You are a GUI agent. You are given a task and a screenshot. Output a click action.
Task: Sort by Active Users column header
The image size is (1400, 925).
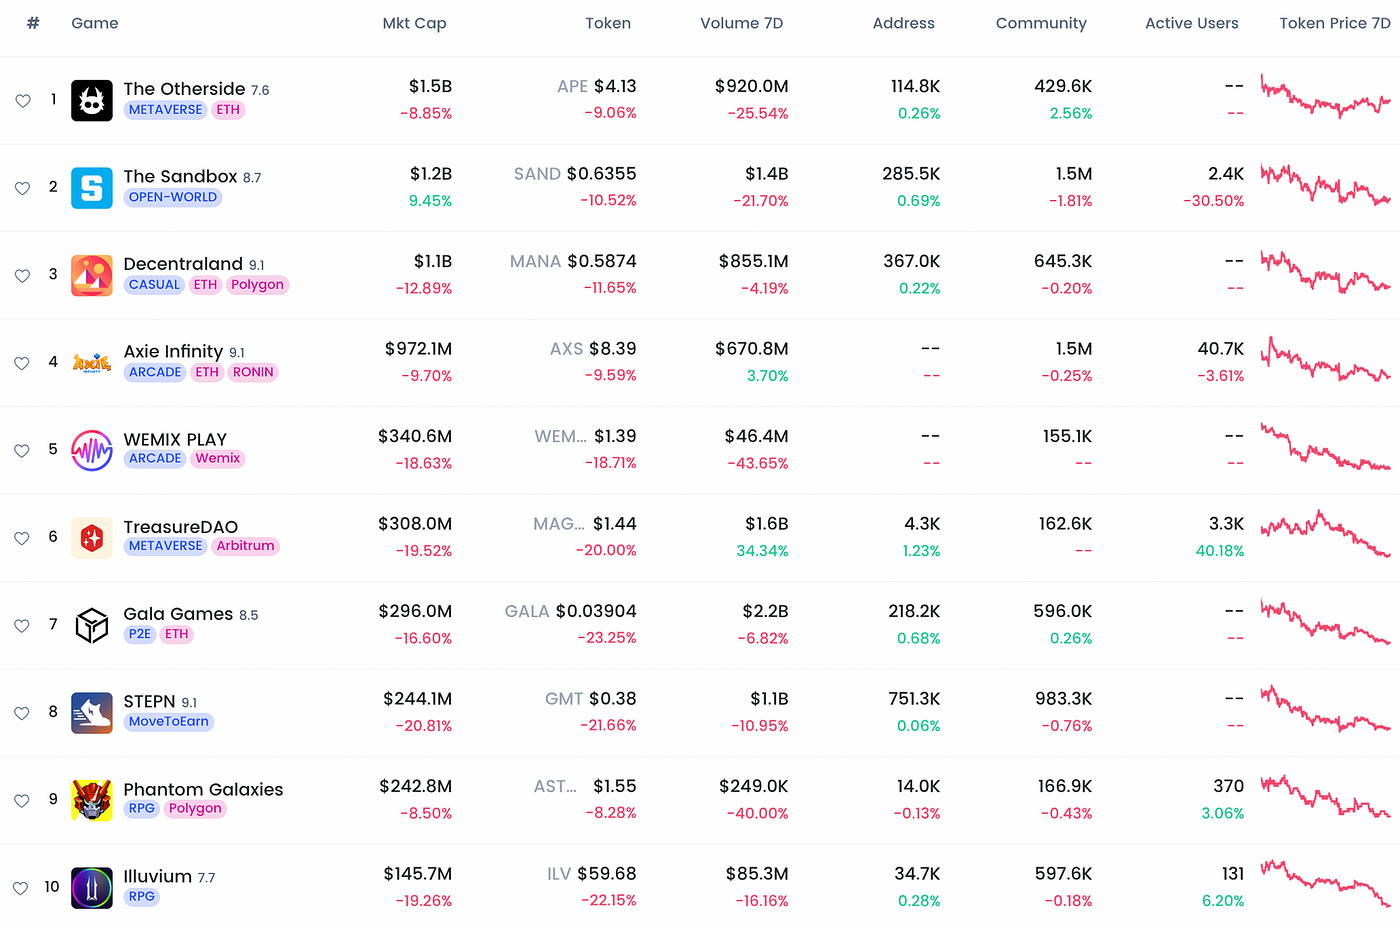(x=1191, y=23)
